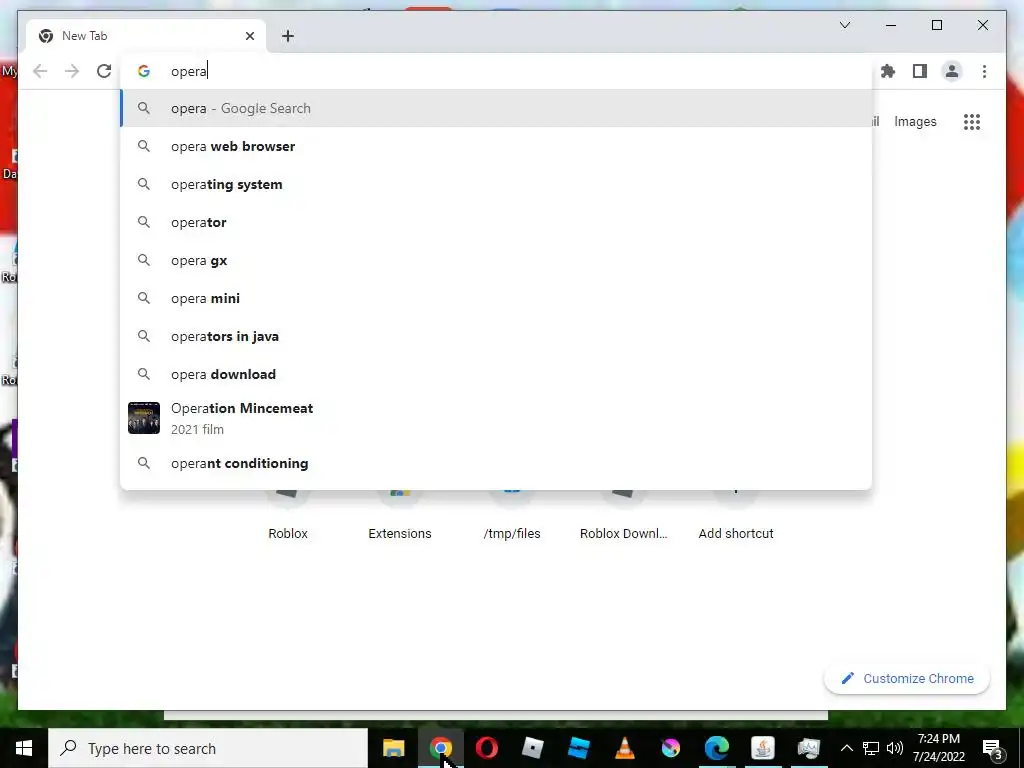1024x768 pixels.
Task: Open the Extensions puzzle piece menu
Action: click(x=888, y=71)
